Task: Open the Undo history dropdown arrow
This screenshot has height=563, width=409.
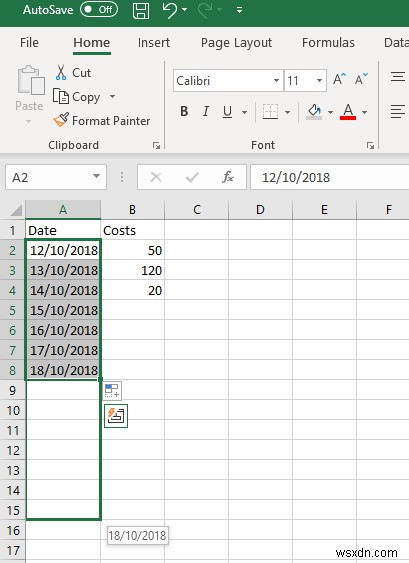Action: click(x=185, y=10)
